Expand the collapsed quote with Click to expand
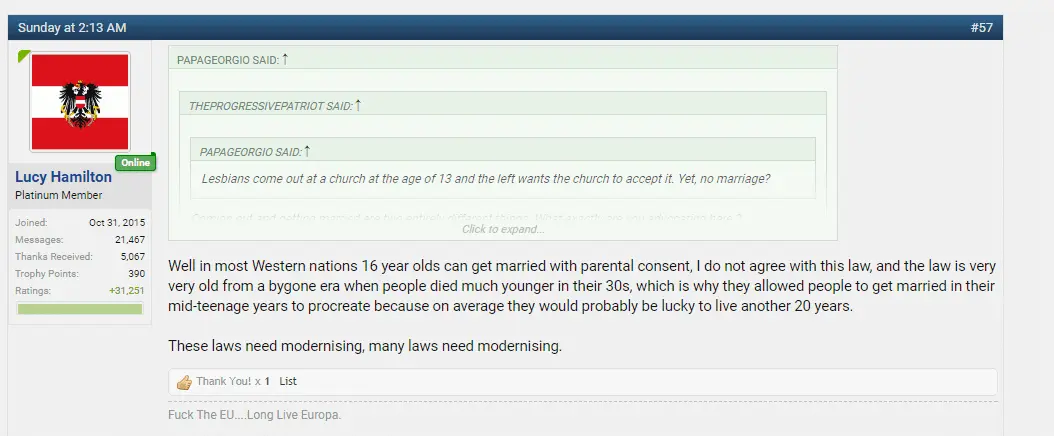The image size is (1054, 436). (x=503, y=229)
